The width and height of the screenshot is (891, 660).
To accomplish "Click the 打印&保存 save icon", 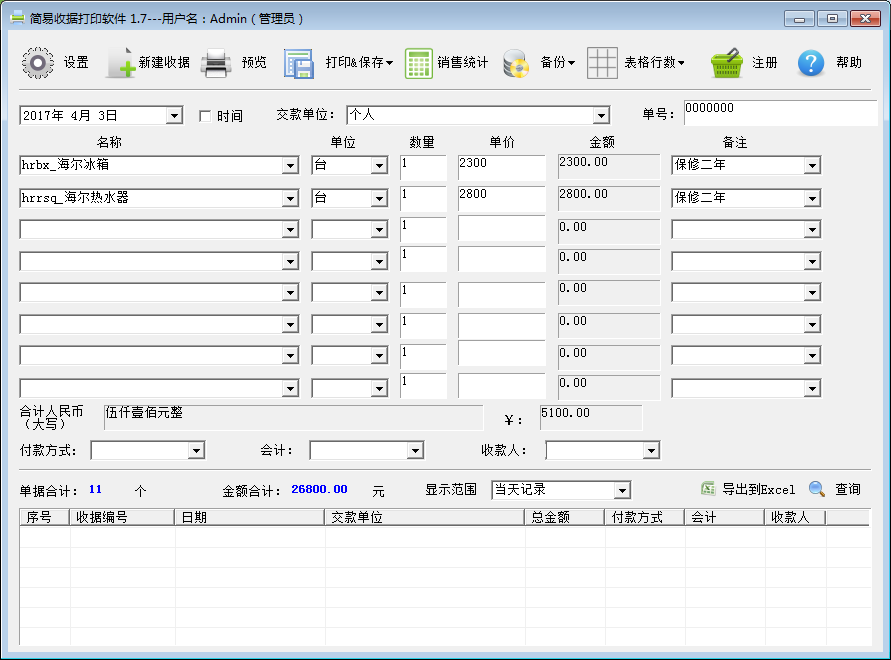I will coord(298,63).
